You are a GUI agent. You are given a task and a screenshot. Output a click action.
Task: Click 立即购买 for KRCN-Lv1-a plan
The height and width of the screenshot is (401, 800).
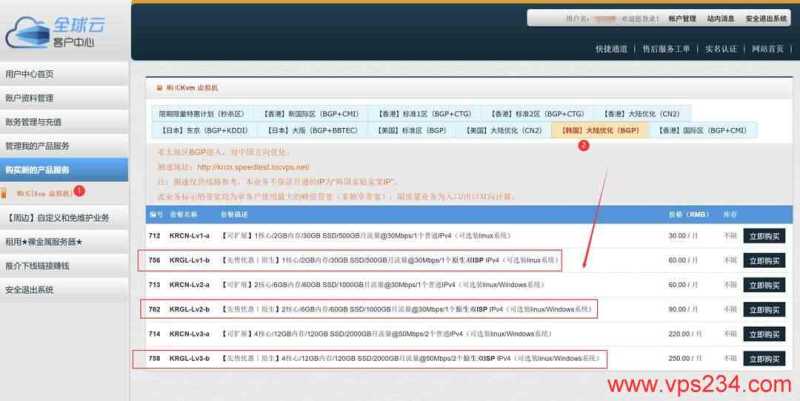point(765,236)
